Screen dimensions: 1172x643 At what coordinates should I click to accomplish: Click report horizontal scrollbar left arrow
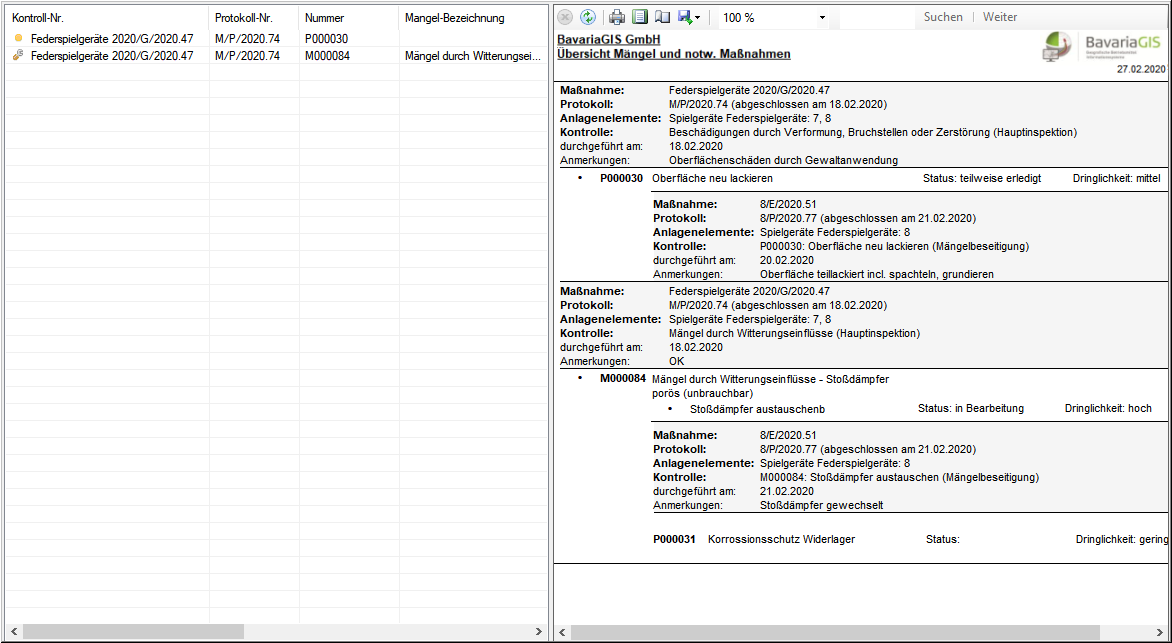click(x=562, y=632)
